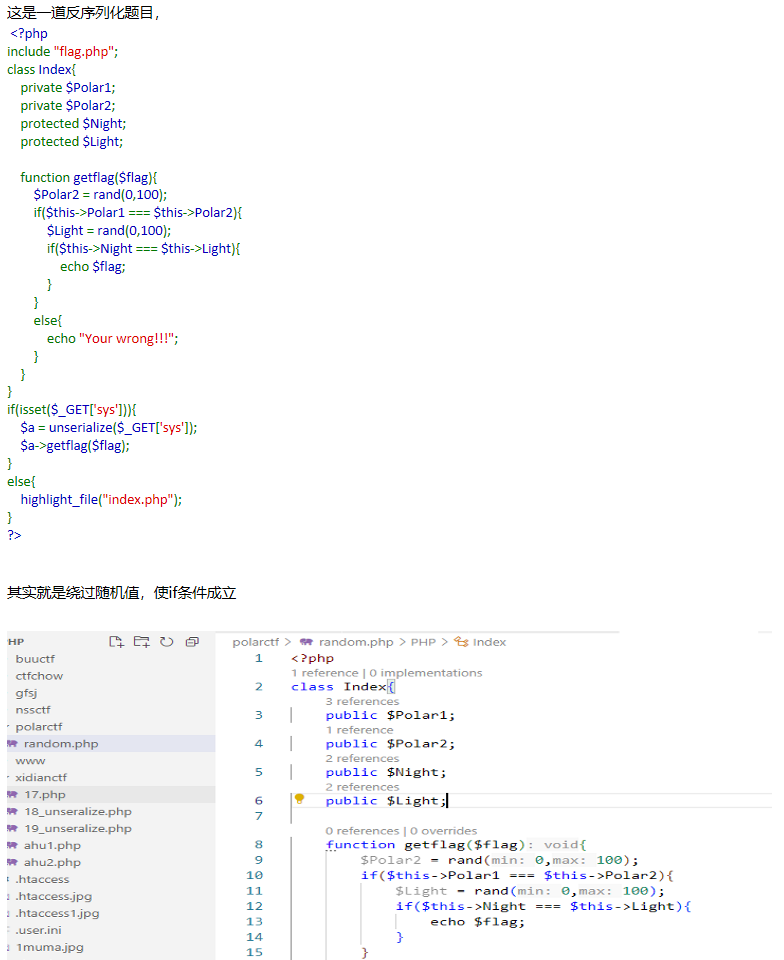This screenshot has height=960, width=784.
Task: Click '1 reference' code lens above class Index
Action: (324, 673)
